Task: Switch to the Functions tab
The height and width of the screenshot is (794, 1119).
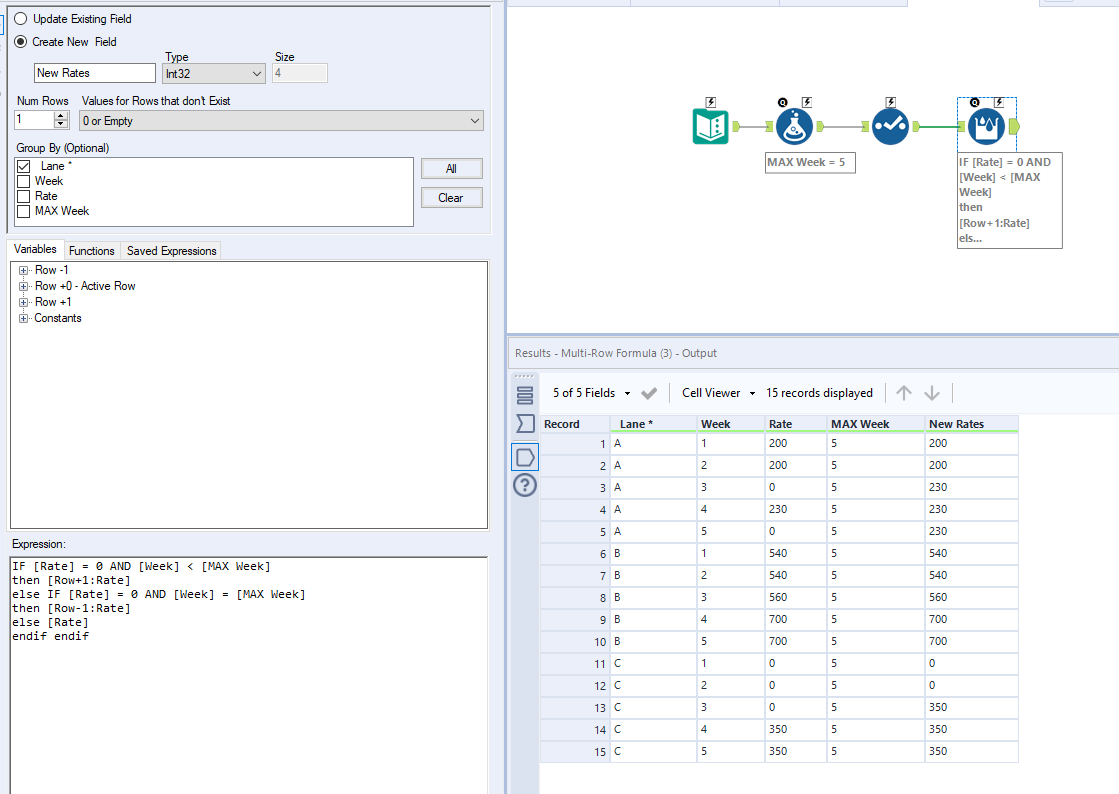Action: 91,250
